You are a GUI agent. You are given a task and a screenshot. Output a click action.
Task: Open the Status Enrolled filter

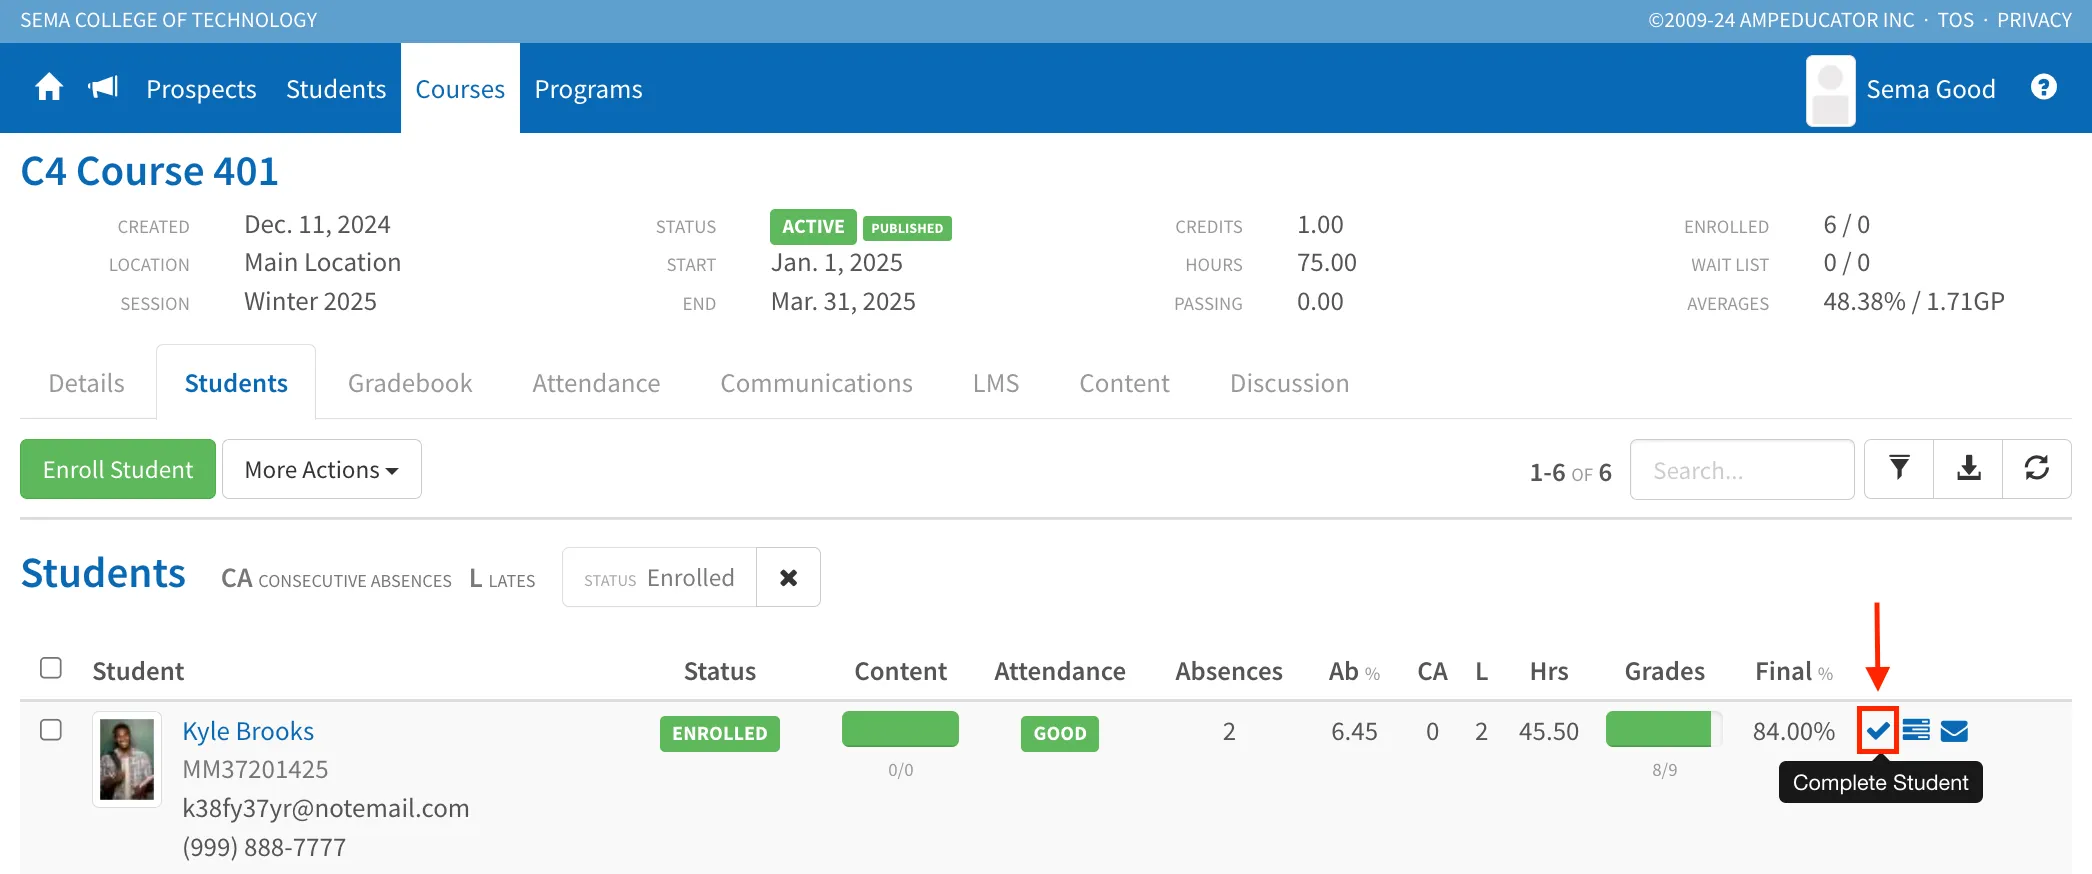pyautogui.click(x=660, y=577)
